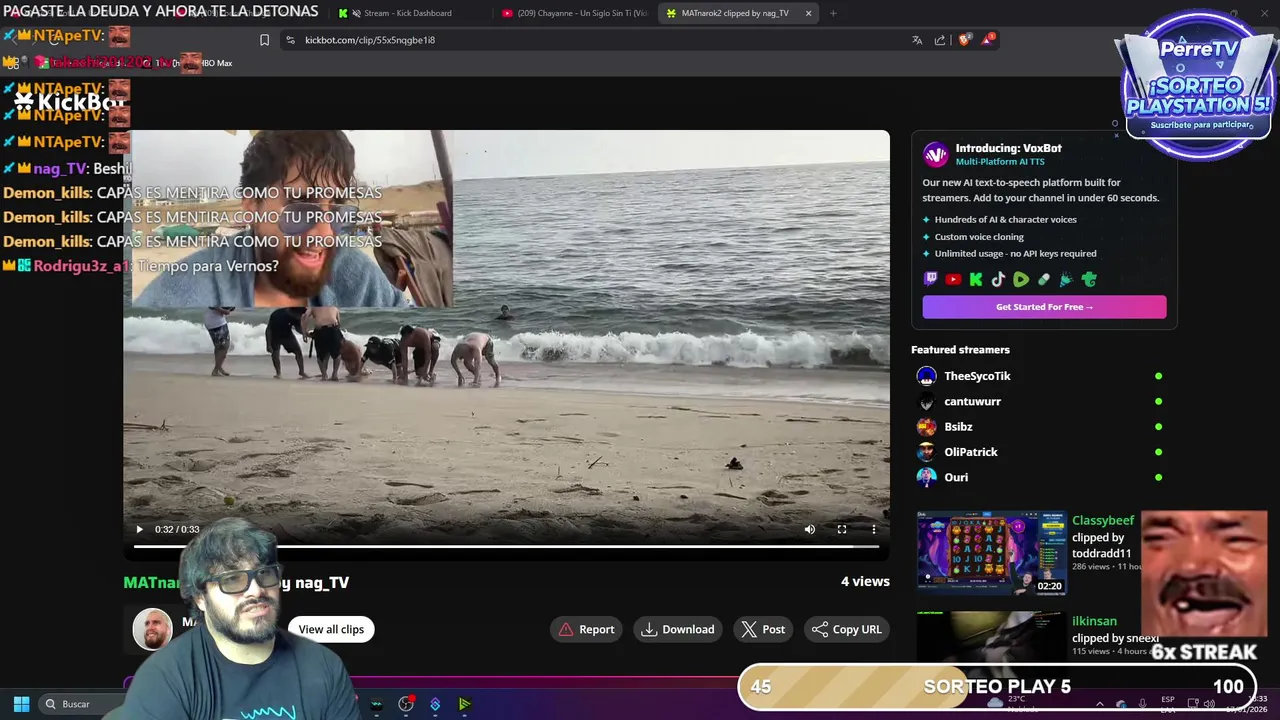Click the 0:32 / 0:33 time display
Screen dimensions: 1280x720
[x=177, y=529]
